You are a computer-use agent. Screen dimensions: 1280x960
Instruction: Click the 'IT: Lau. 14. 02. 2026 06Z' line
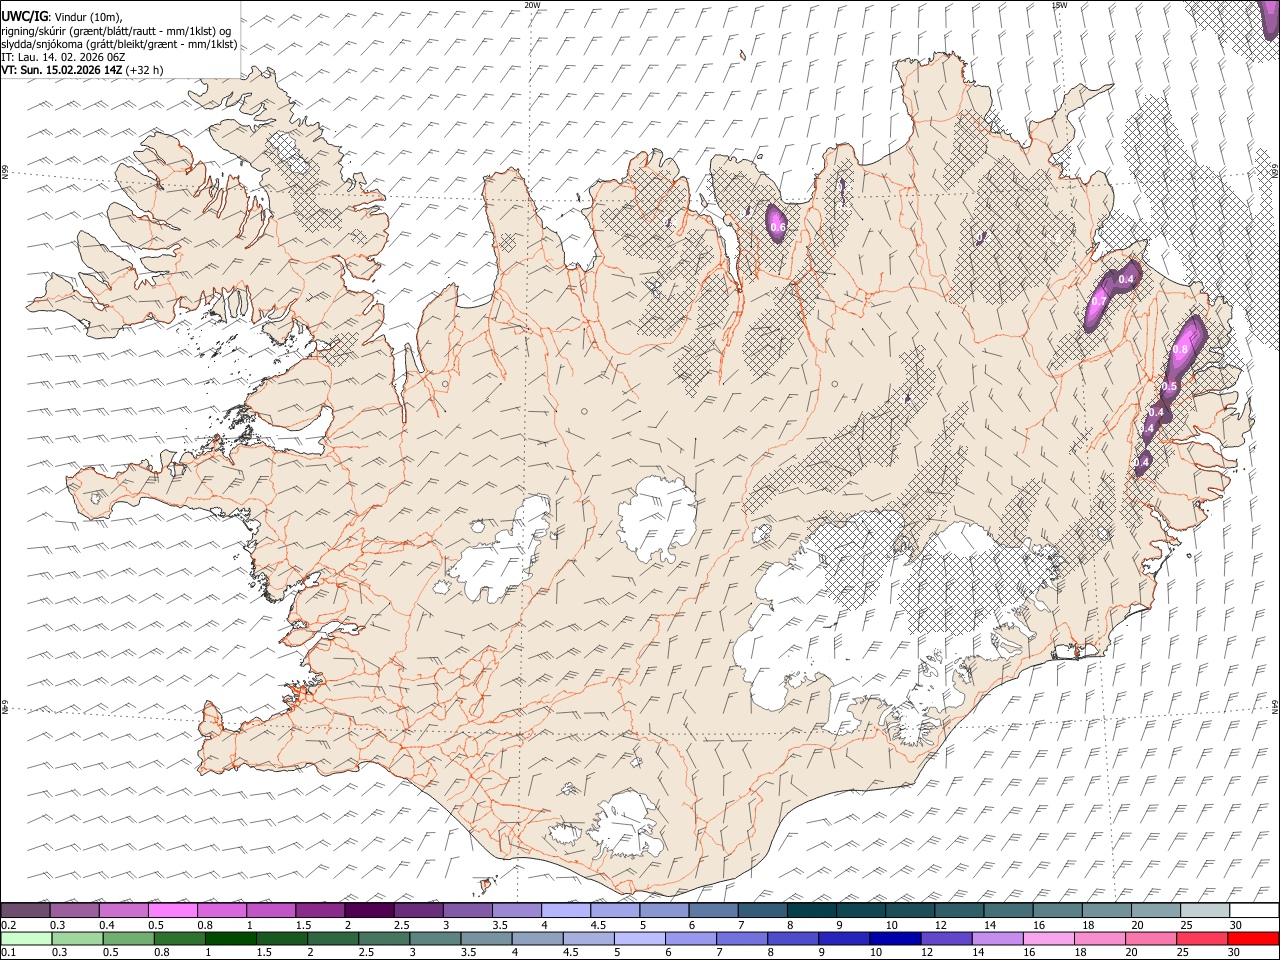(63, 58)
